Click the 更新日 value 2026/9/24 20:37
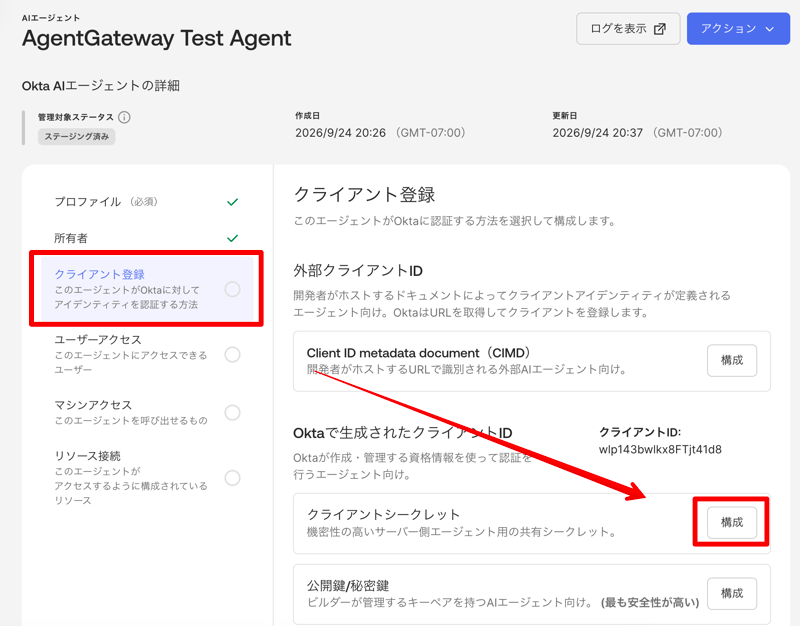 pos(597,133)
